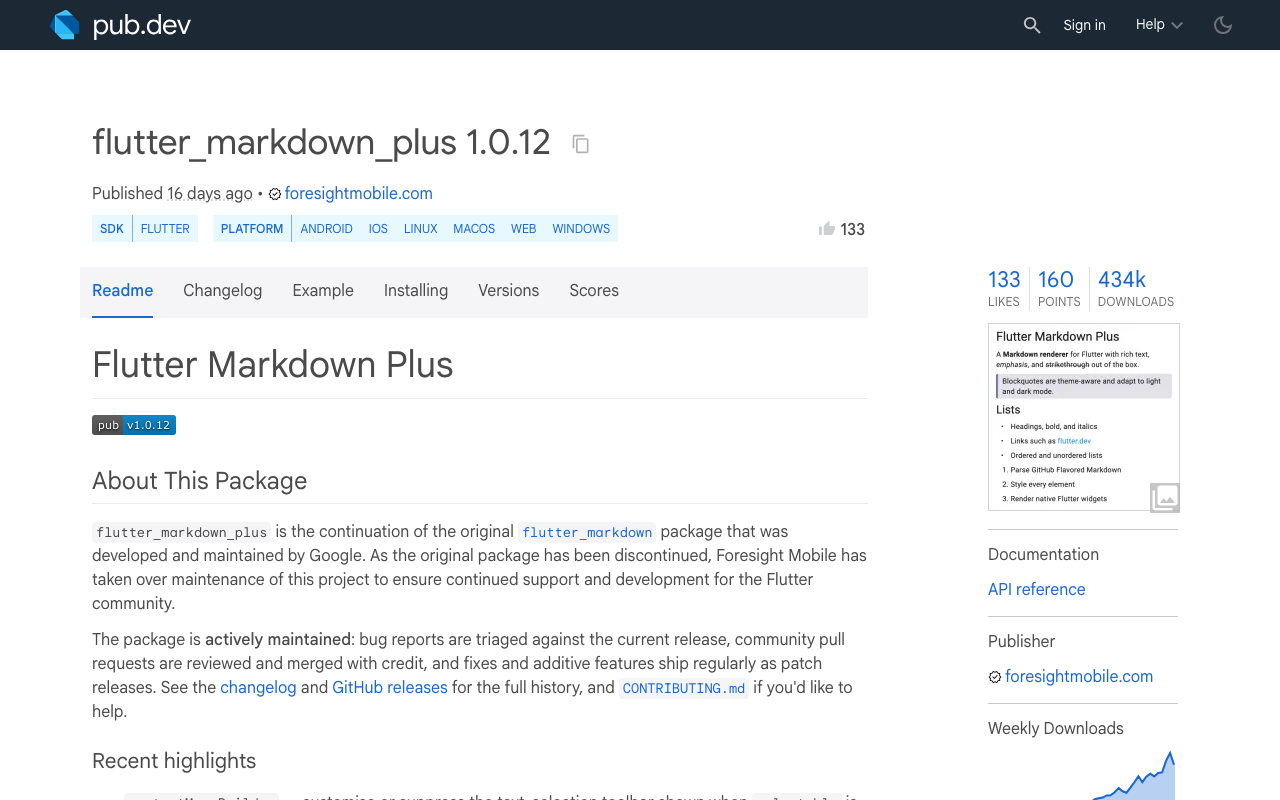Click the 'Flutter Markdown Plus' readme heading

click(272, 365)
